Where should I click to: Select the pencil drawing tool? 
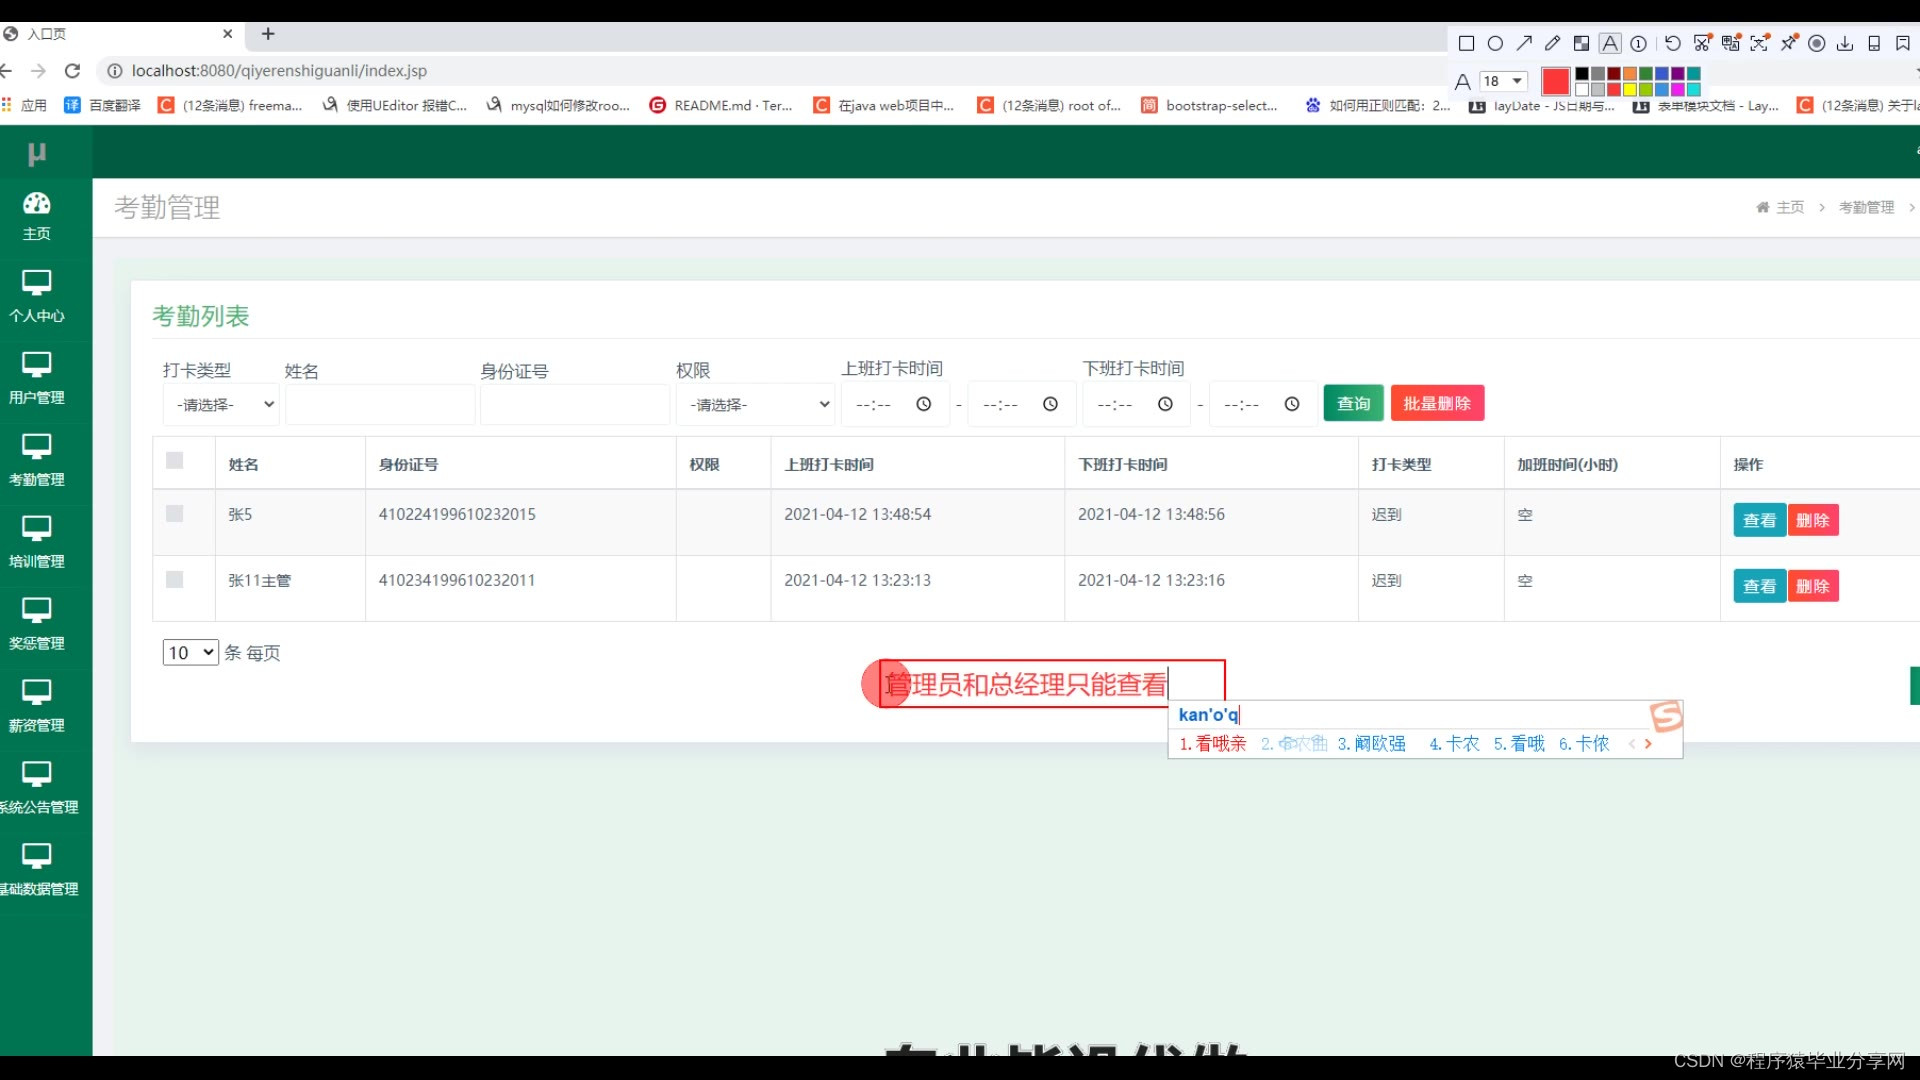click(x=1552, y=43)
